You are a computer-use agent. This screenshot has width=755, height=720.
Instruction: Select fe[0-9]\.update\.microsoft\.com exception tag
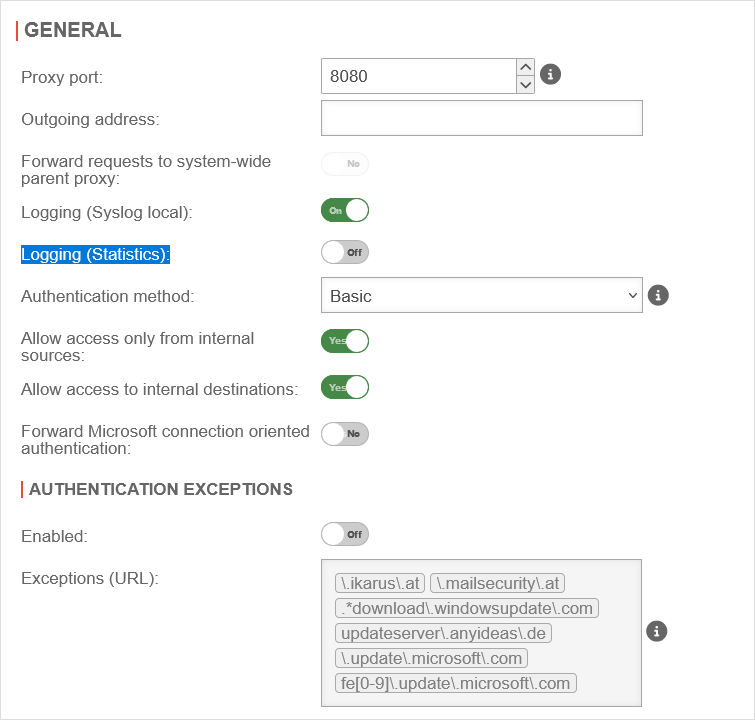(455, 683)
